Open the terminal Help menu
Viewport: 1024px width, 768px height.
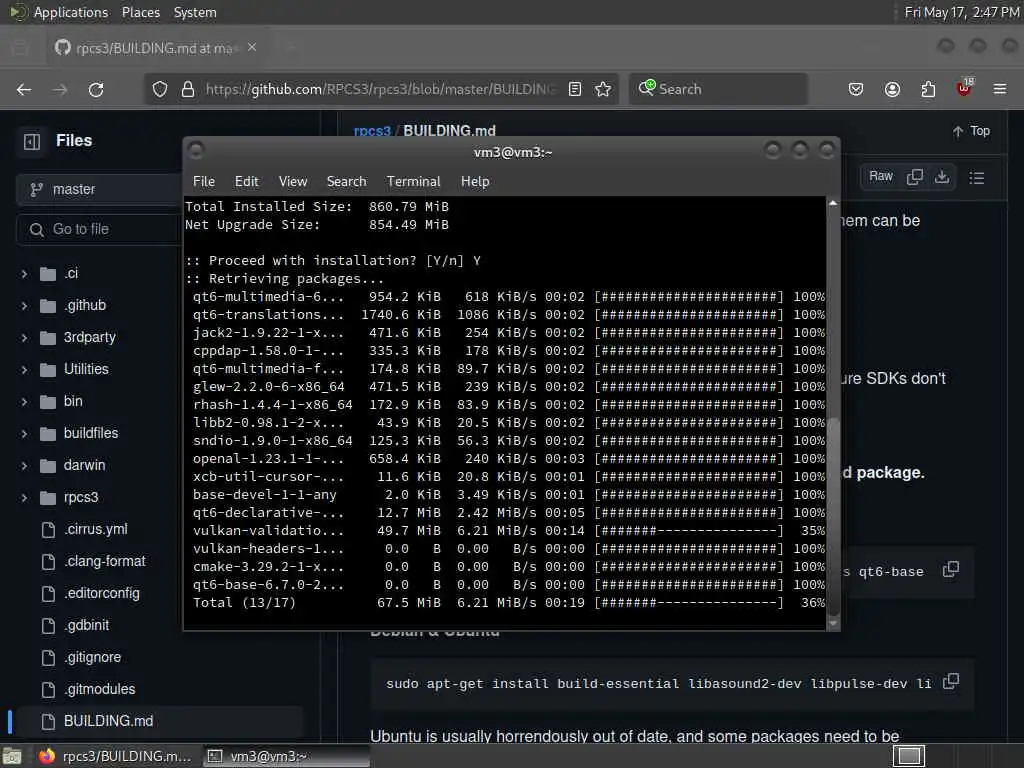[475, 182]
